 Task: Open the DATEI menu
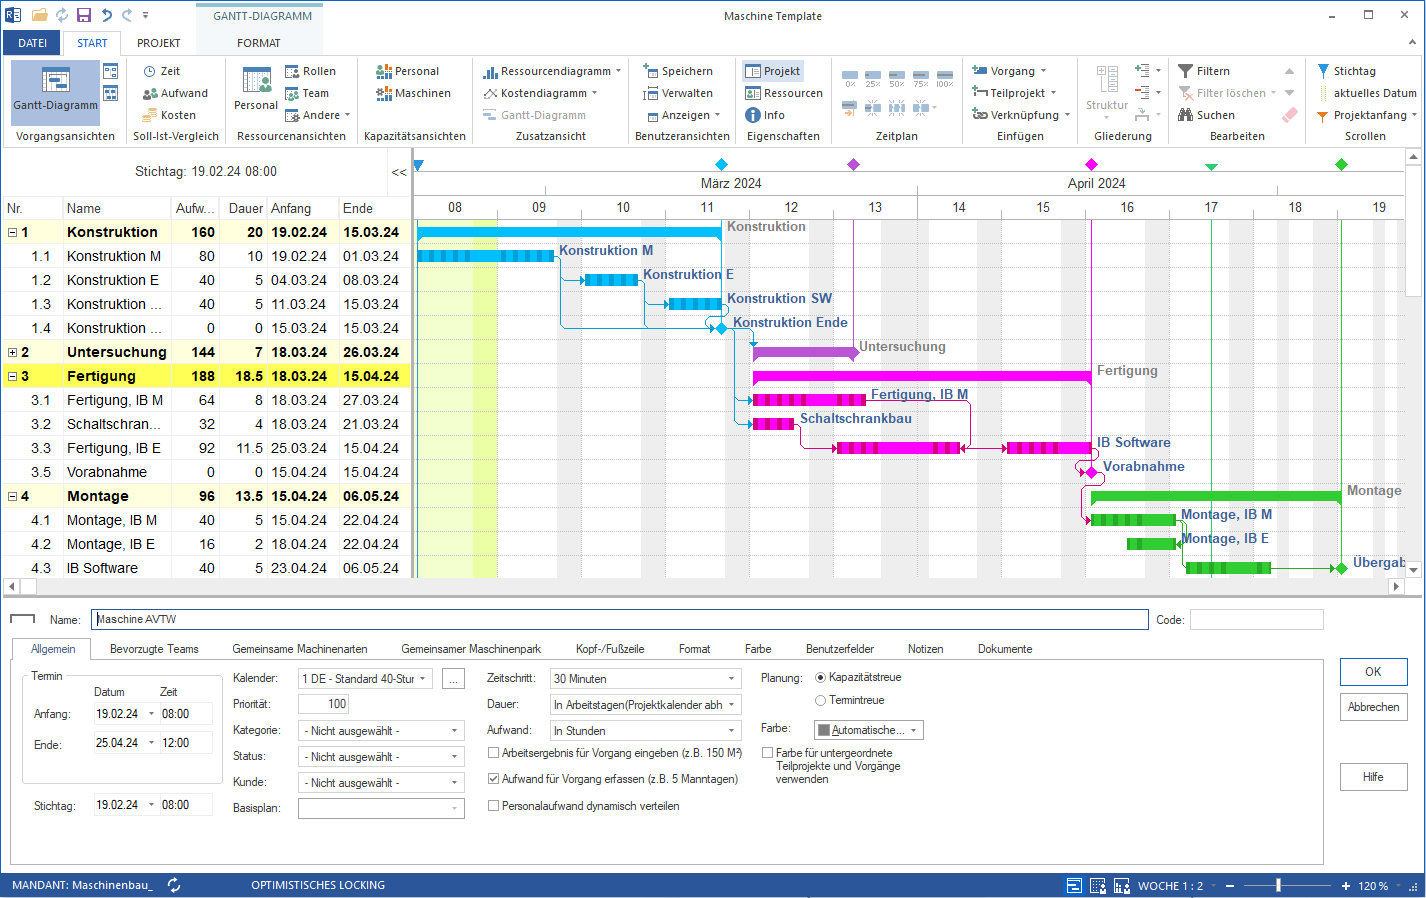point(32,43)
